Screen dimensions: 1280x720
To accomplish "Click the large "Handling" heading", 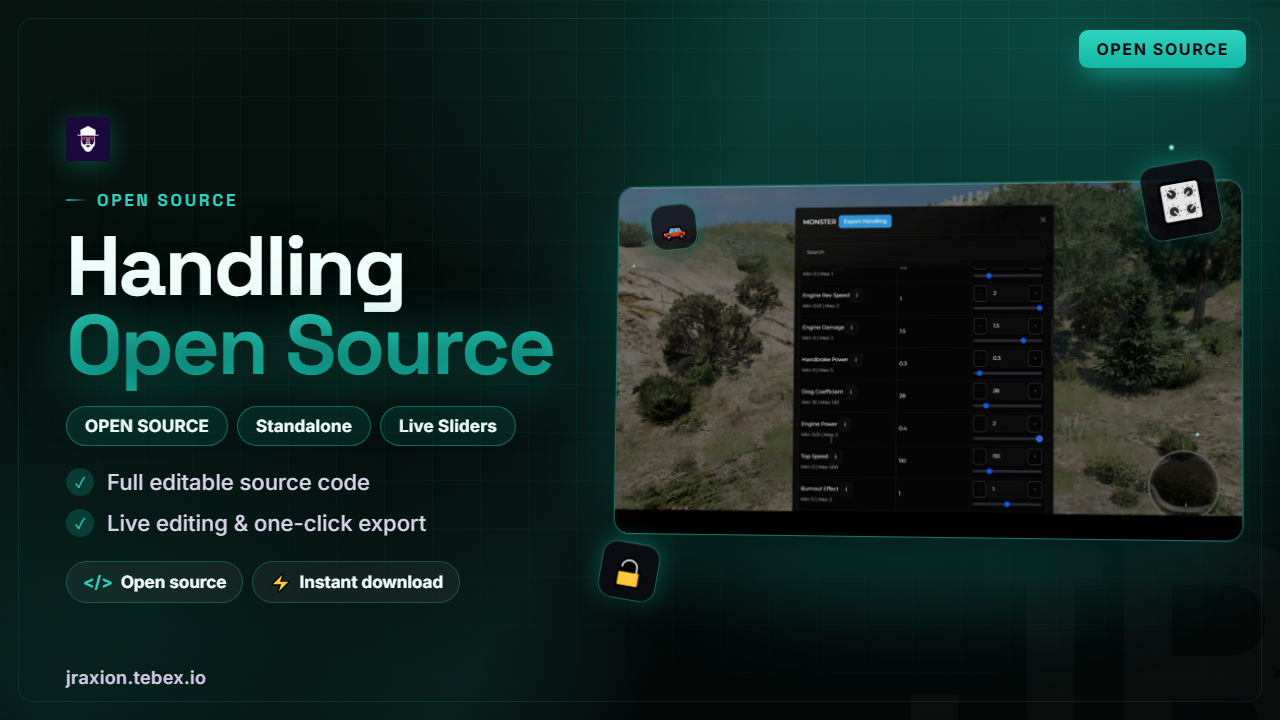I will (x=236, y=268).
